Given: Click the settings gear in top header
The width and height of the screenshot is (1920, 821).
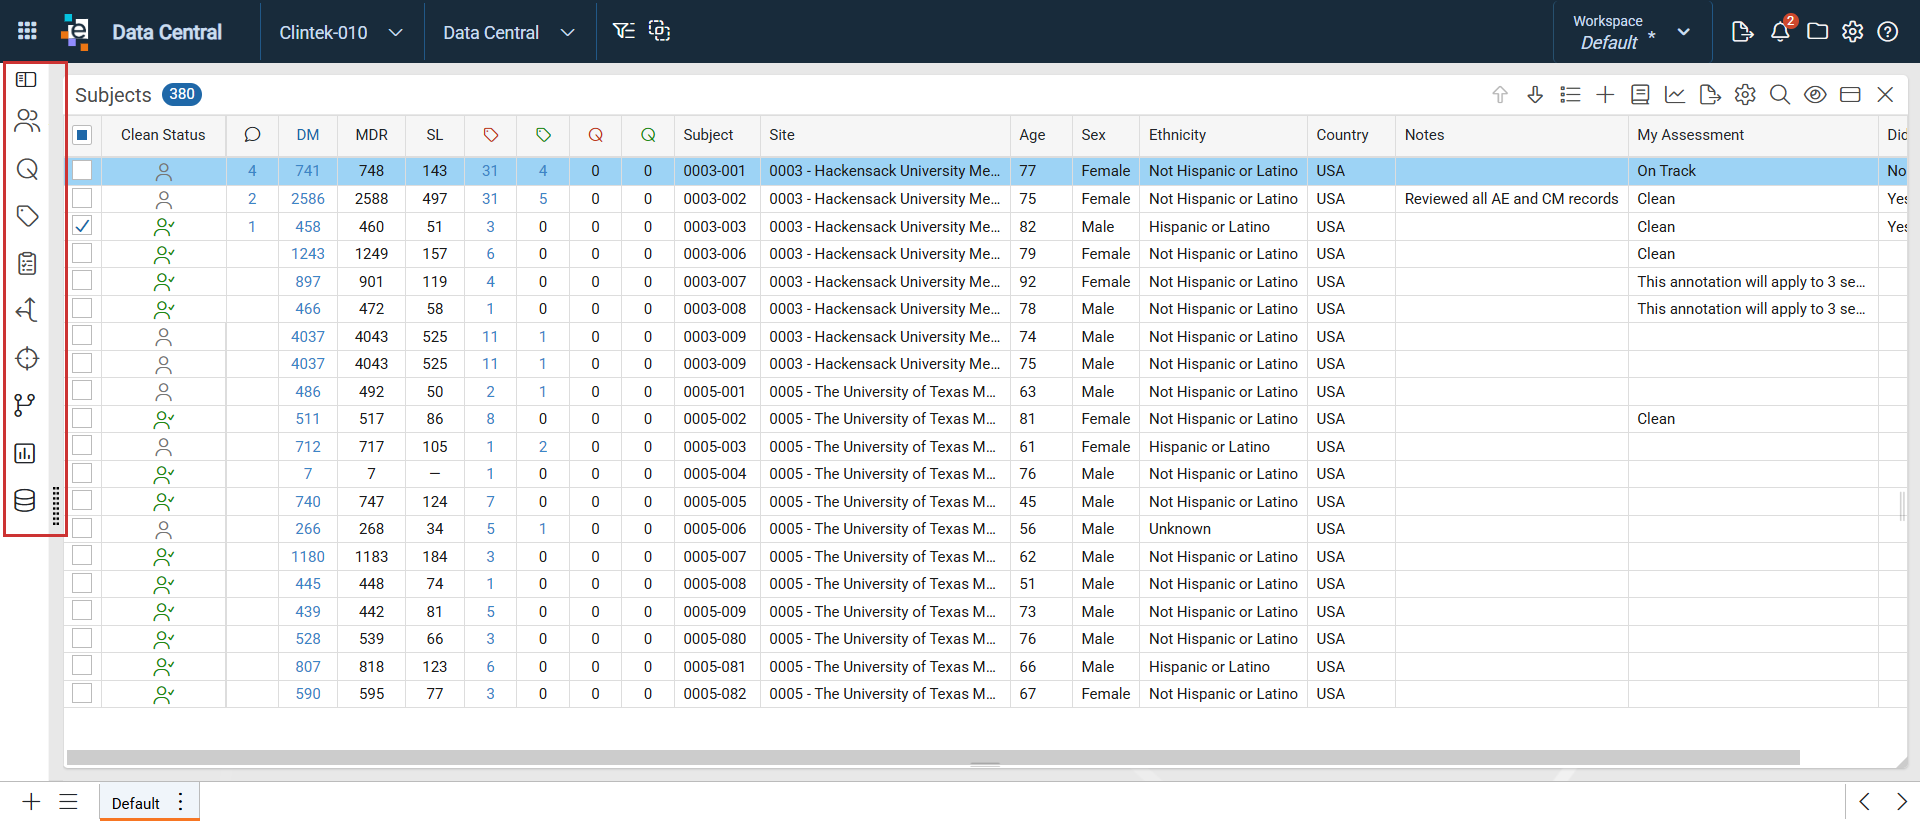Looking at the screenshot, I should (x=1853, y=32).
